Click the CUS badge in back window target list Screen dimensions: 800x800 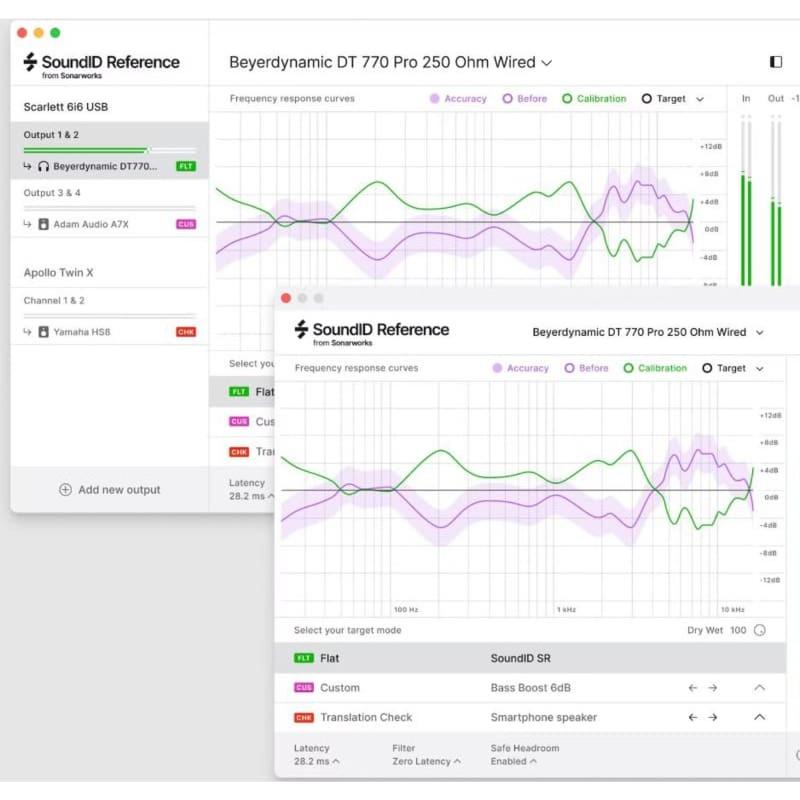click(x=239, y=421)
